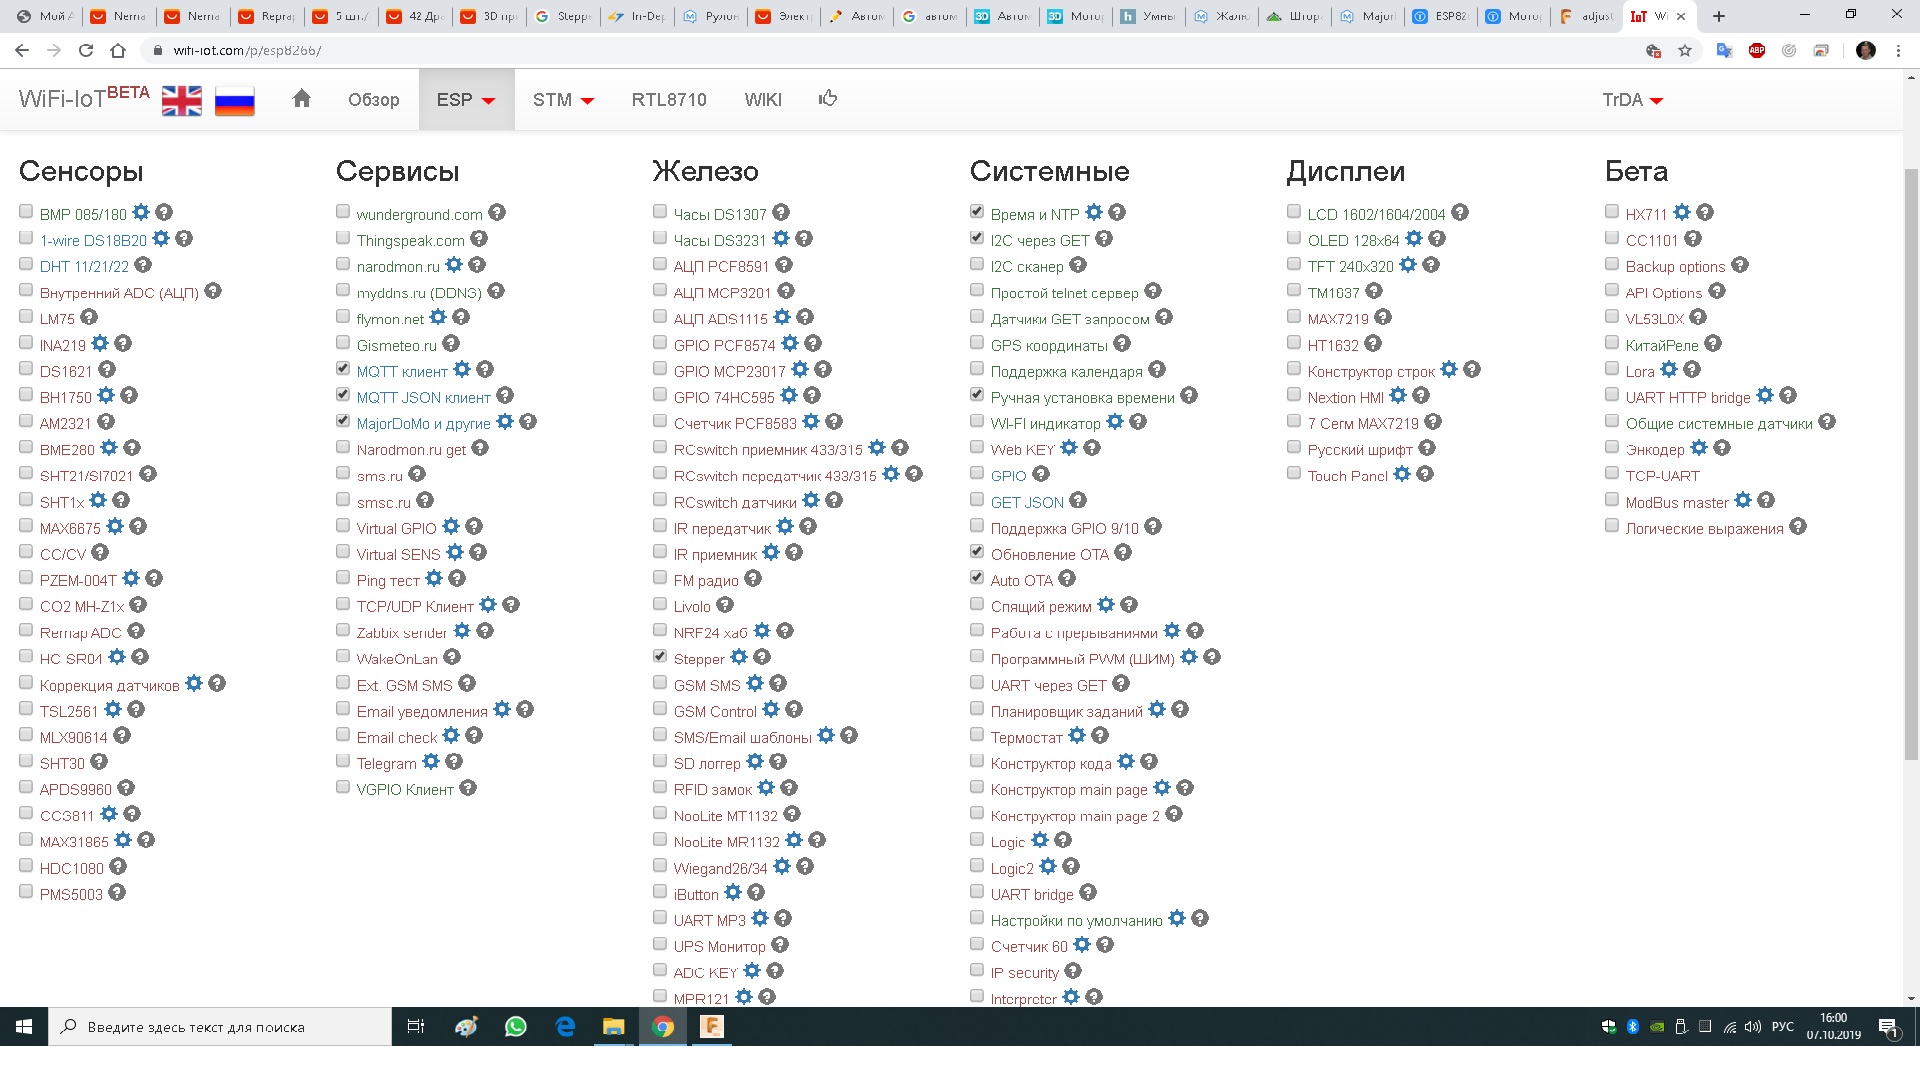Expand the TrDA user dropdown
Viewport: 1920px width, 1080px height.
[1632, 100]
